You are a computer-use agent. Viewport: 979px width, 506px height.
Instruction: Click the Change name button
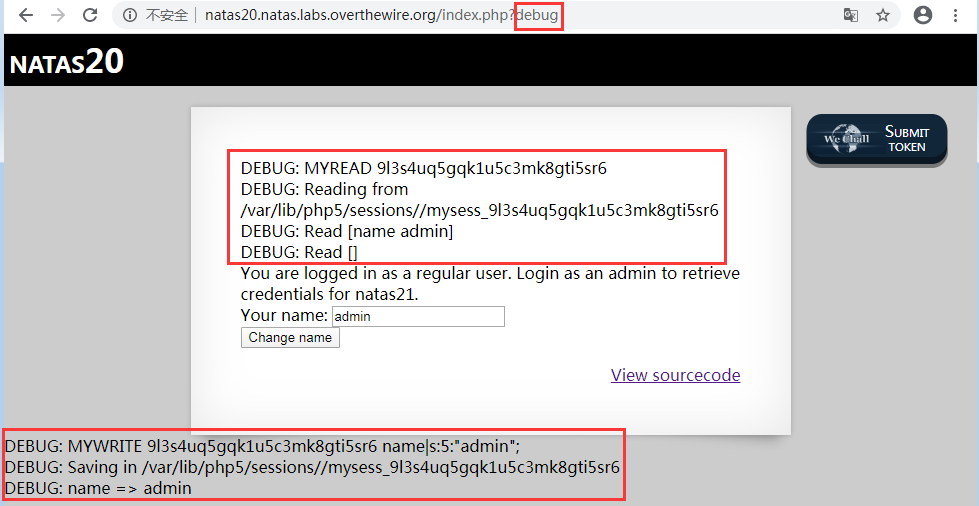290,337
